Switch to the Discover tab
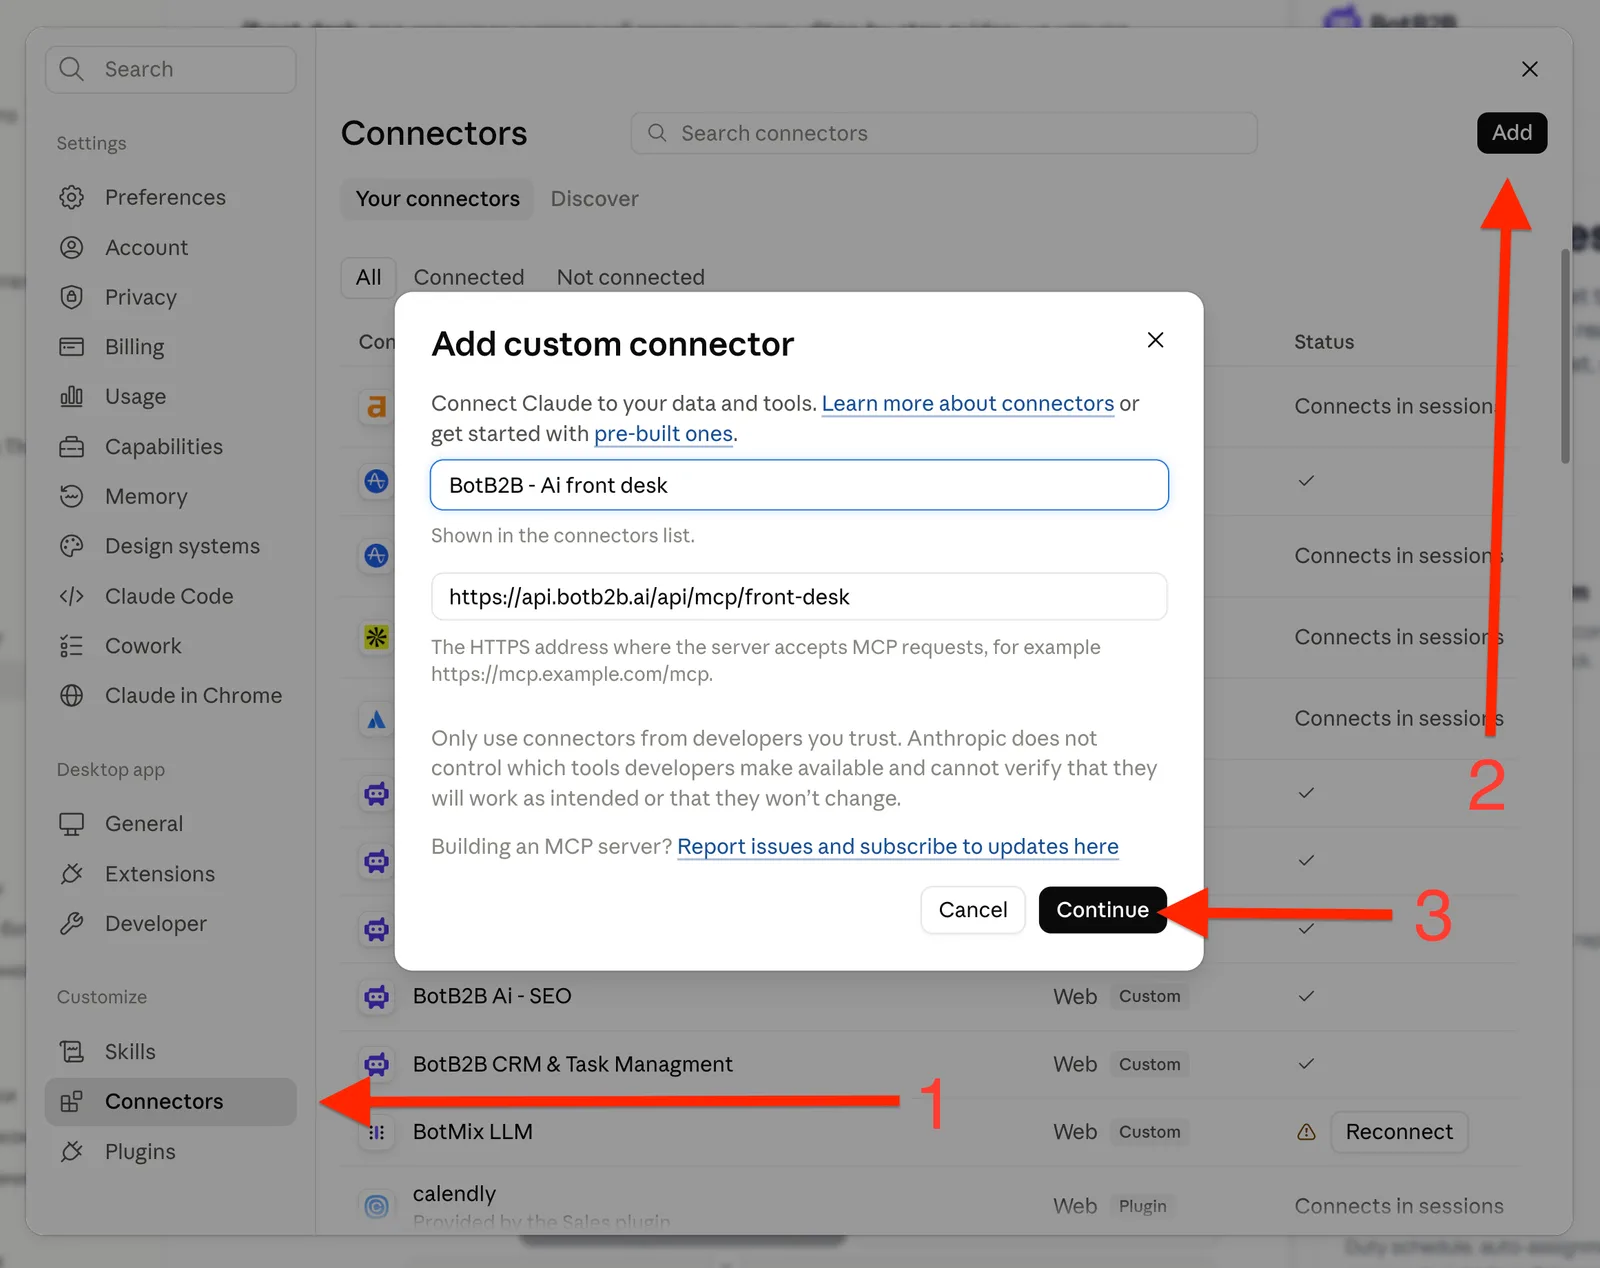1600x1268 pixels. (594, 199)
